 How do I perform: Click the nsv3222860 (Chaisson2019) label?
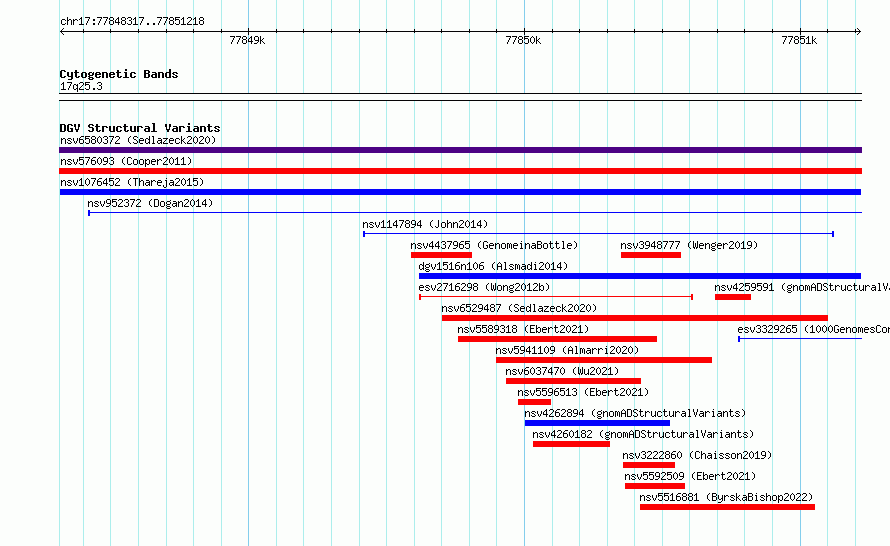[697, 455]
